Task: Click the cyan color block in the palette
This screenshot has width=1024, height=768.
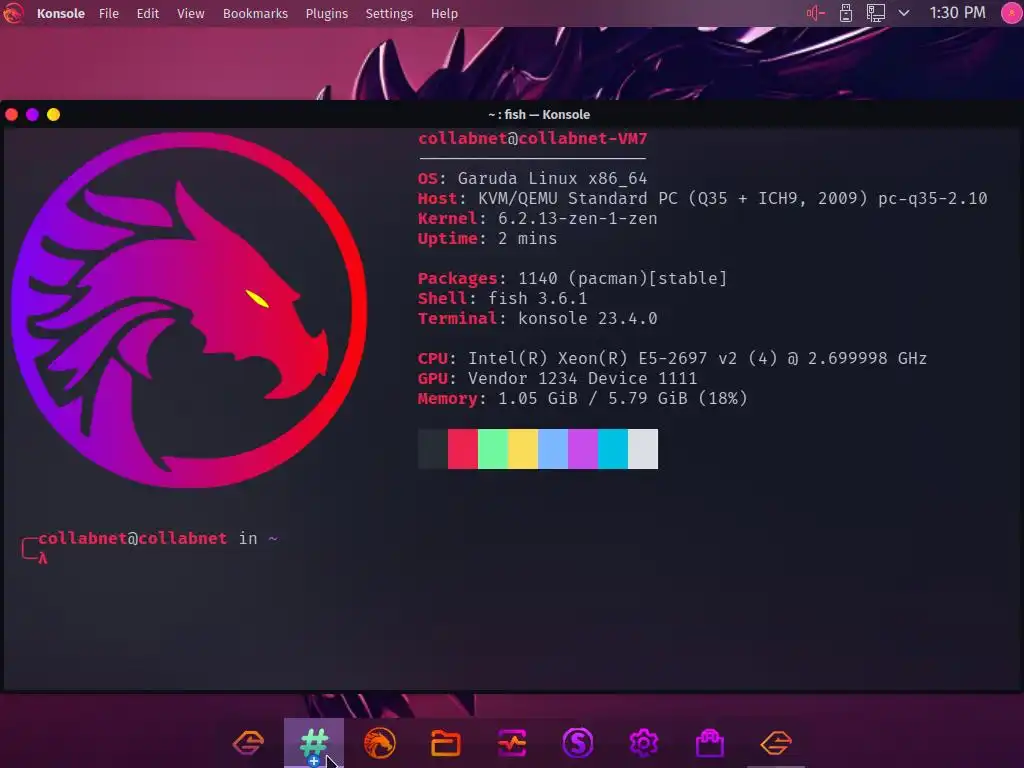Action: point(613,449)
